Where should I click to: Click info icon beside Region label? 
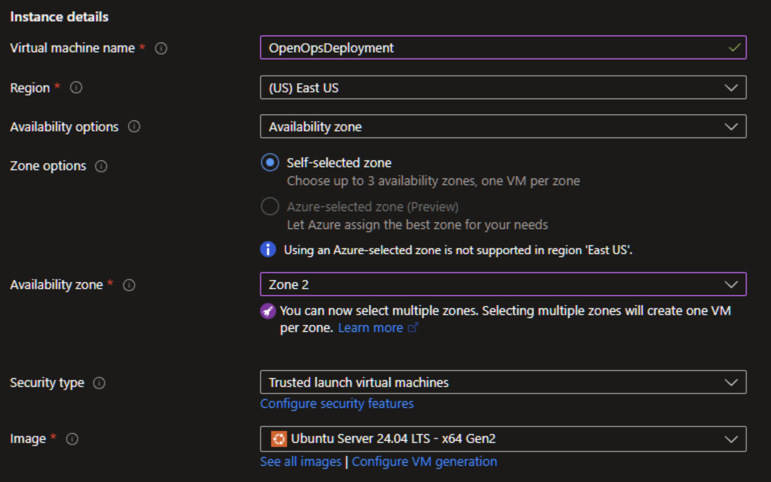tap(76, 88)
